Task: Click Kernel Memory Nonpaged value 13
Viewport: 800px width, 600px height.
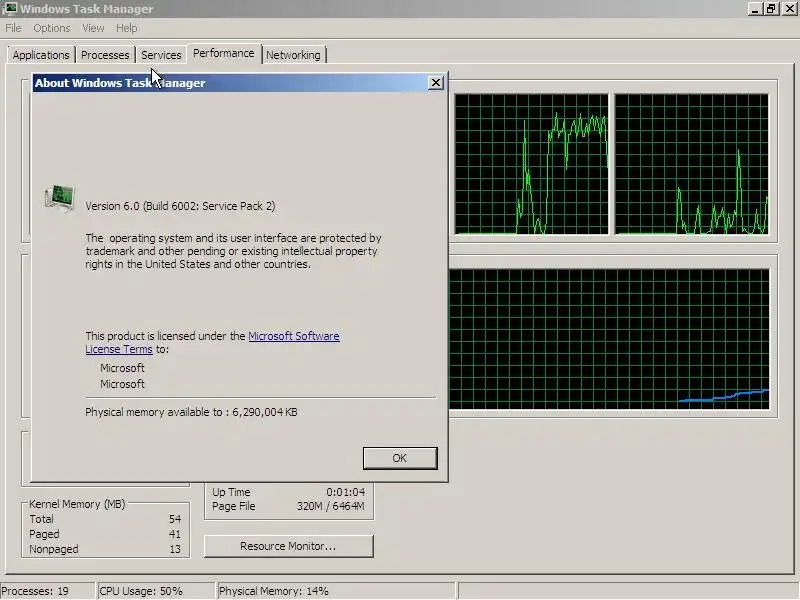Action: tap(175, 549)
